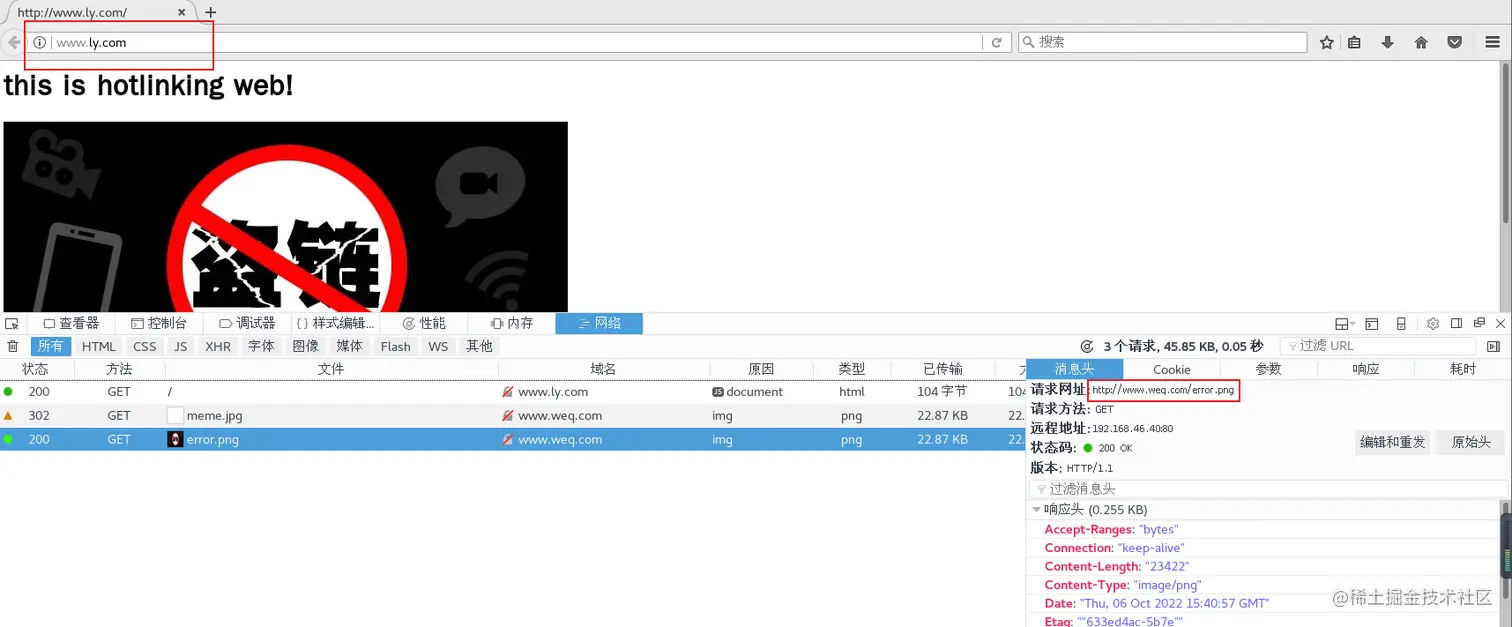Switch to the Cookie tab
This screenshot has width=1512, height=627.
tap(1171, 369)
